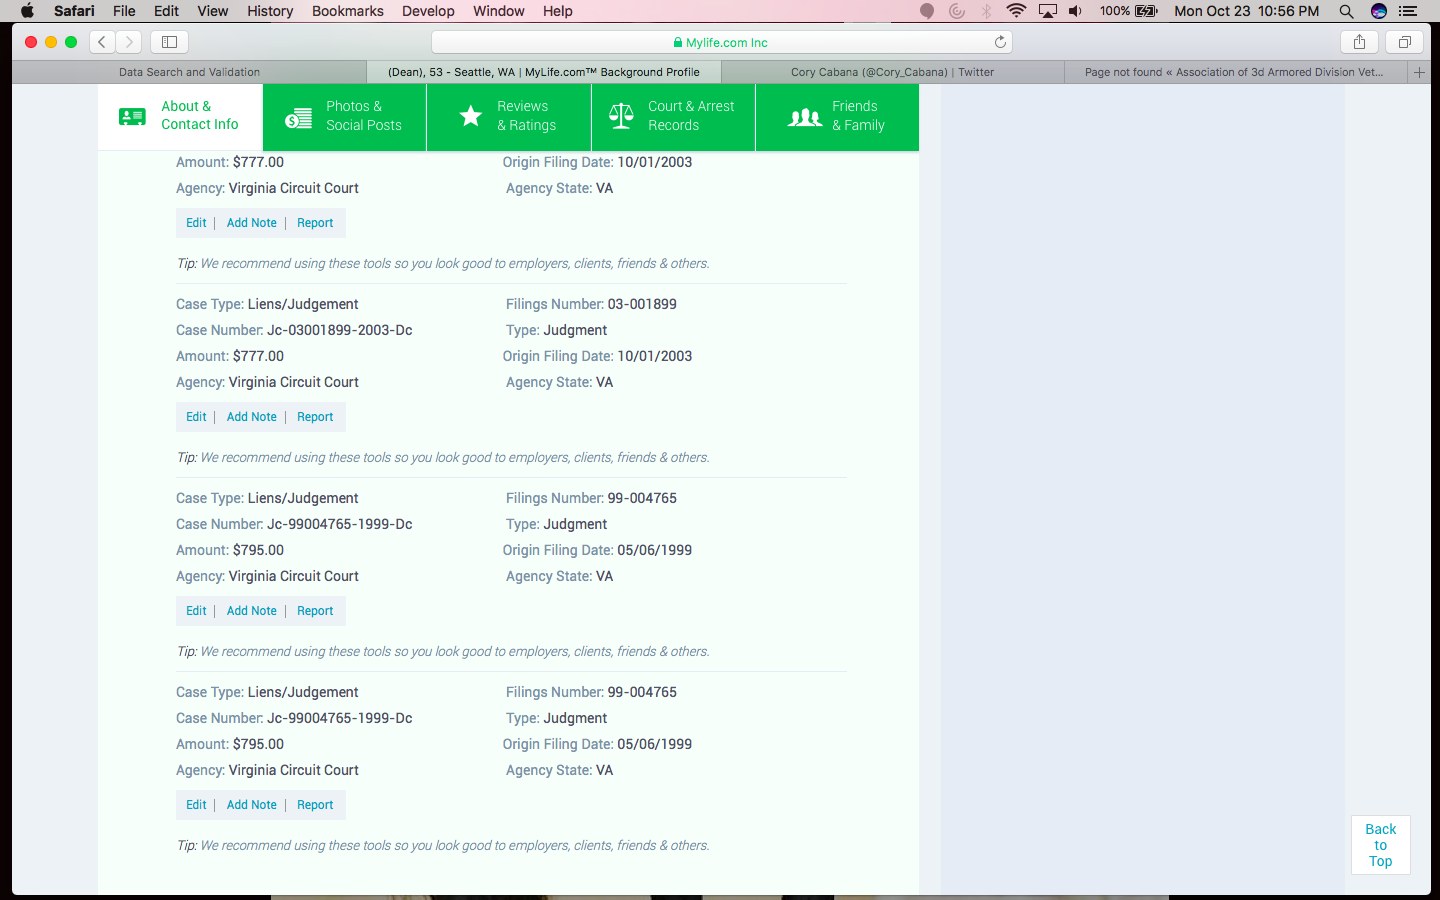The width and height of the screenshot is (1440, 900).
Task: Open the History menu
Action: [270, 11]
